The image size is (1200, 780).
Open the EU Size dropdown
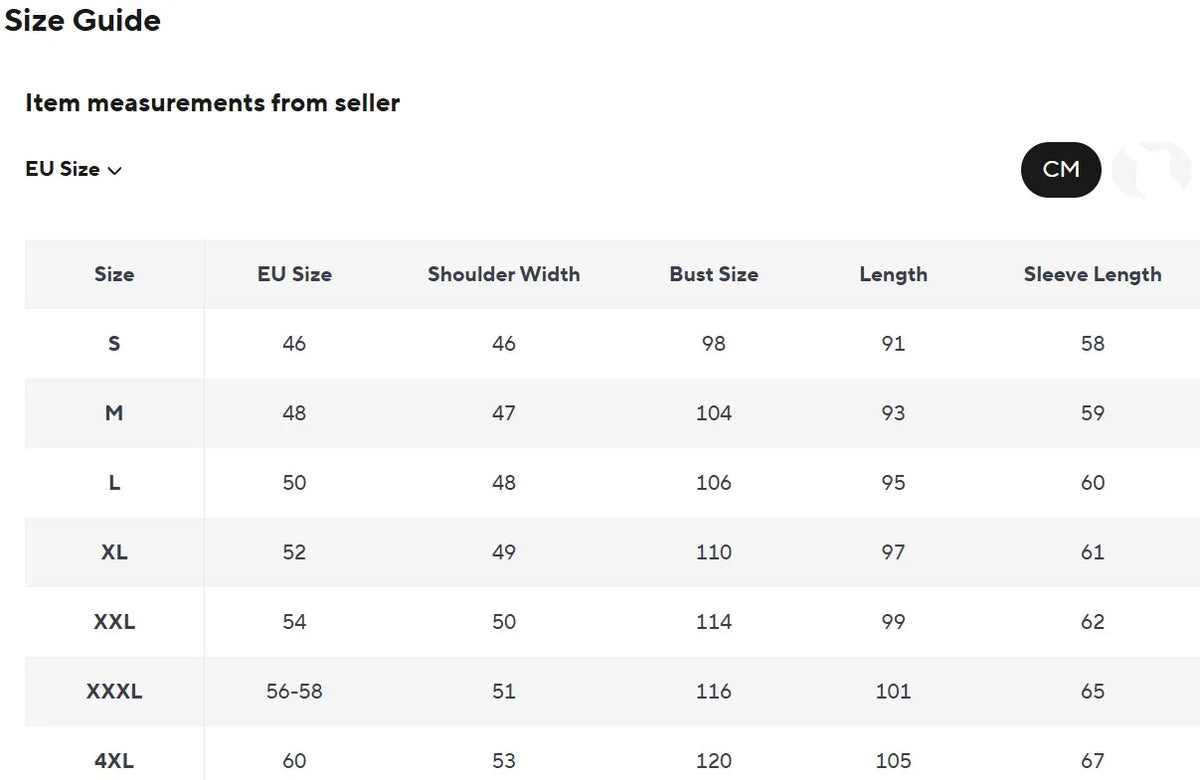(x=73, y=169)
